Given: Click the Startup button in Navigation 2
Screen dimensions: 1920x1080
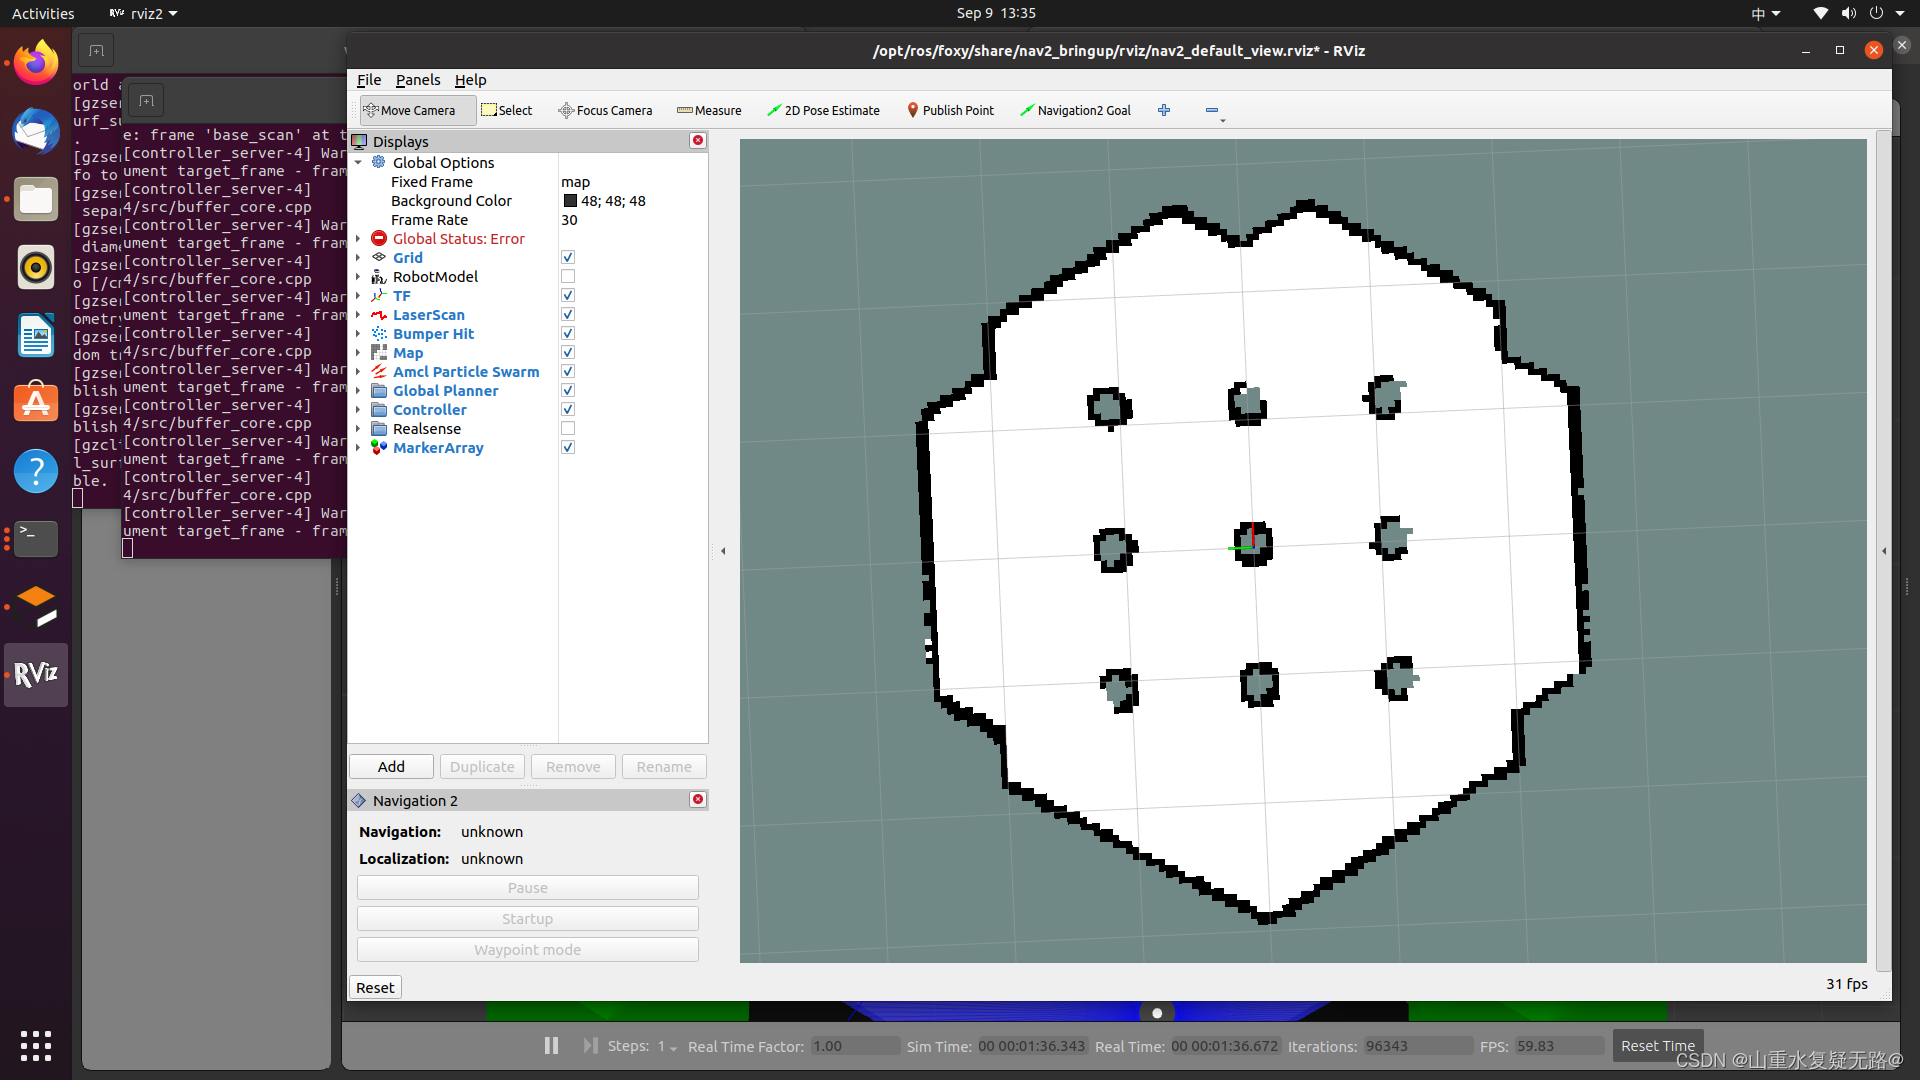Looking at the screenshot, I should point(527,918).
